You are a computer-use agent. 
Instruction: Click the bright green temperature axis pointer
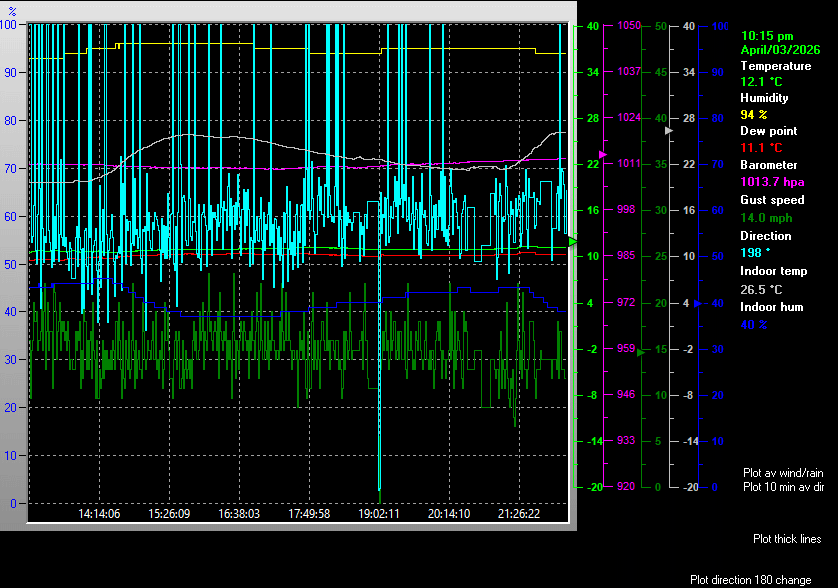coord(573,241)
